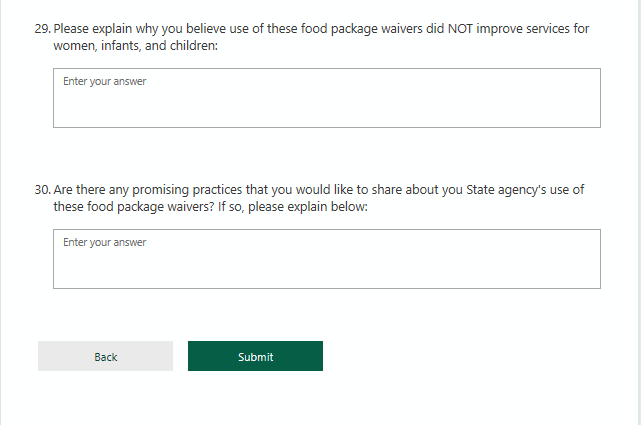Click the question 29 number label
The height and width of the screenshot is (425, 641).
click(x=42, y=29)
